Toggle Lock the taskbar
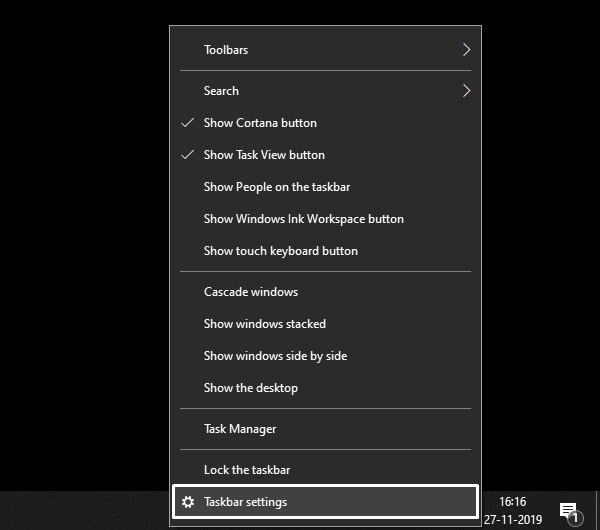 325,470
